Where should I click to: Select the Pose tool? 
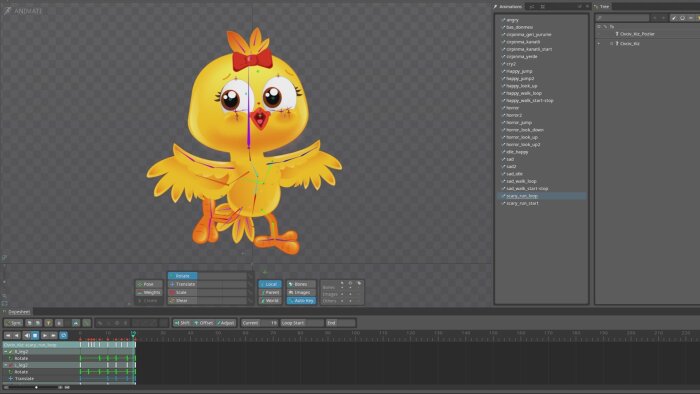click(x=149, y=284)
